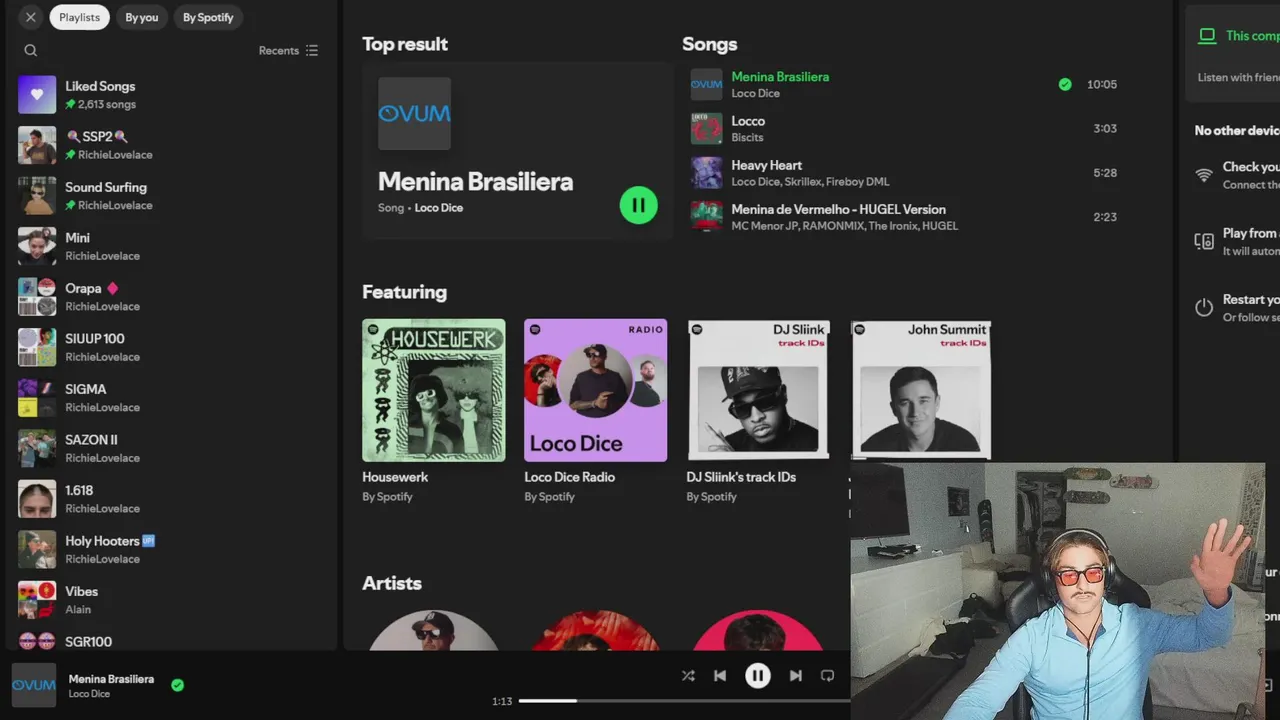1280x720 pixels.
Task: Click Locco album art thumbnail
Action: point(706,128)
